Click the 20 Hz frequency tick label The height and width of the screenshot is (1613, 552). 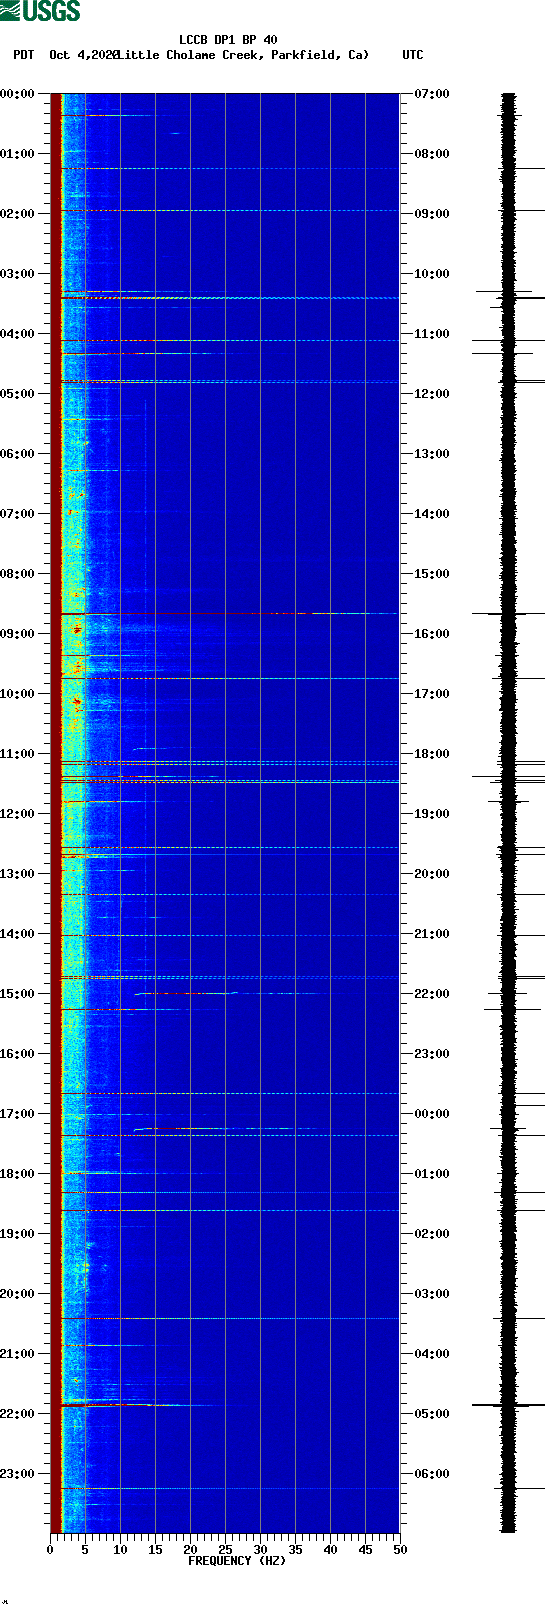click(x=190, y=1550)
